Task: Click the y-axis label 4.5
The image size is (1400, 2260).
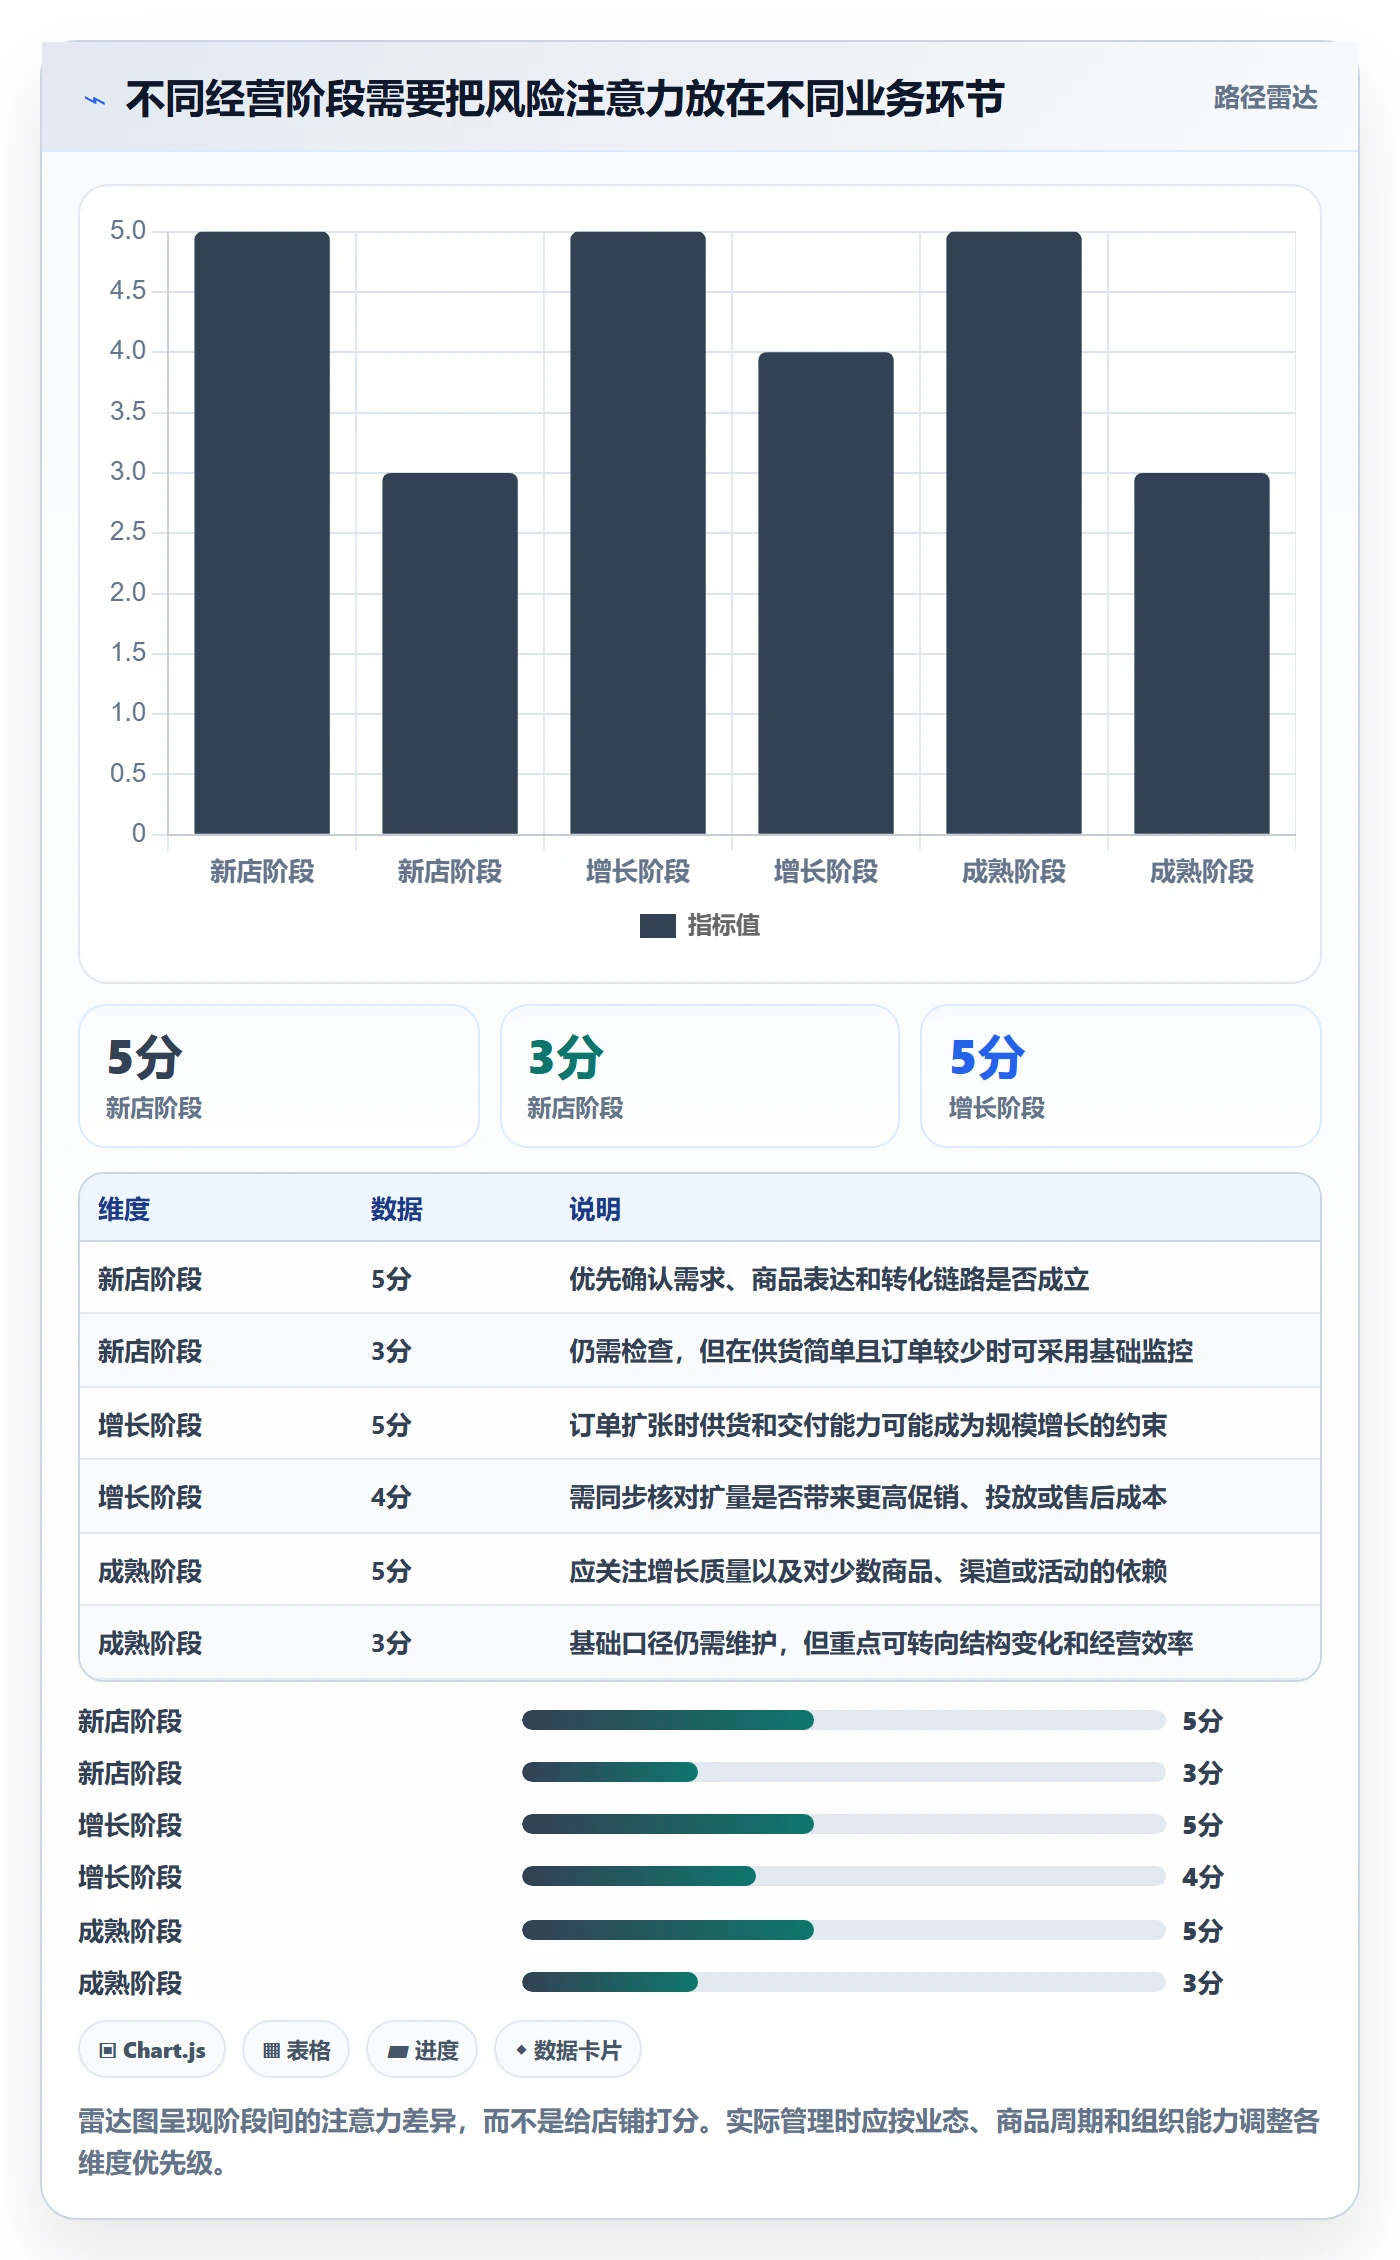Action: pos(128,291)
